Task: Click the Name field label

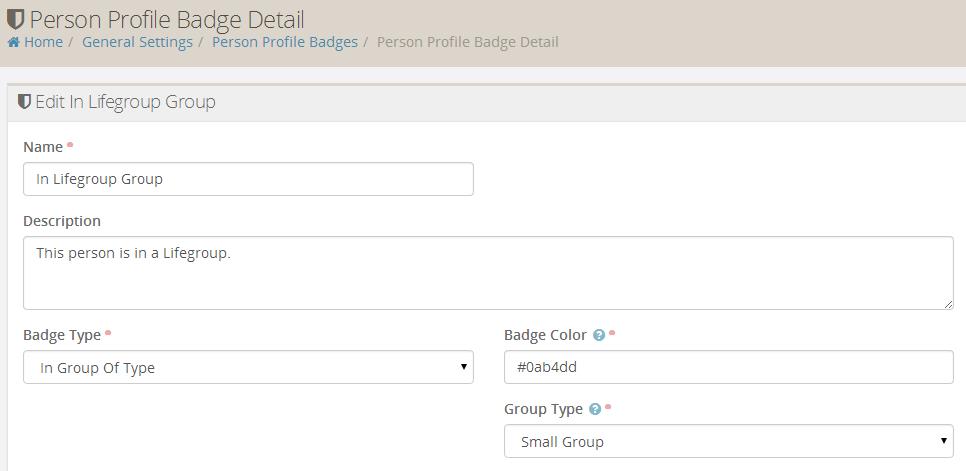Action: coord(43,147)
